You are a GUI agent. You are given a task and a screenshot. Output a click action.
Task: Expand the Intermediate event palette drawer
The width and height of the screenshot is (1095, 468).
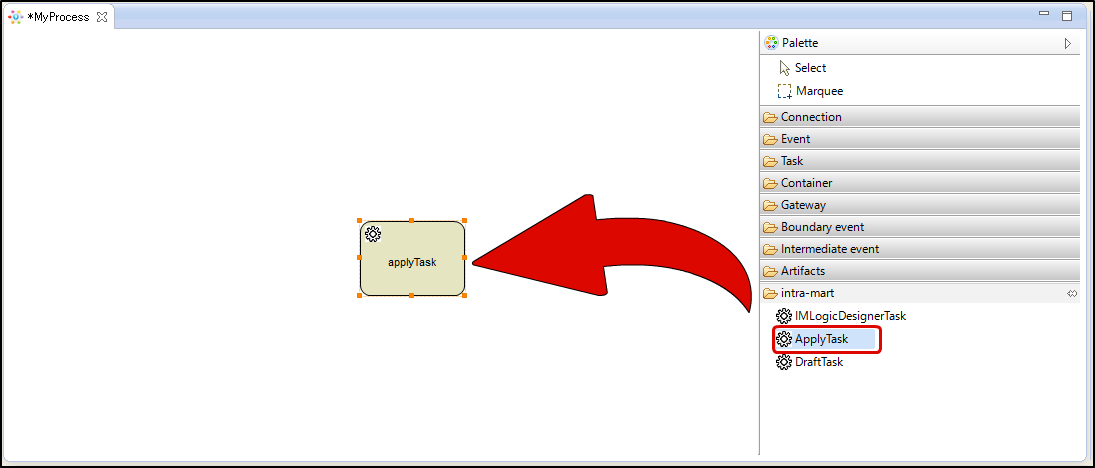click(920, 249)
